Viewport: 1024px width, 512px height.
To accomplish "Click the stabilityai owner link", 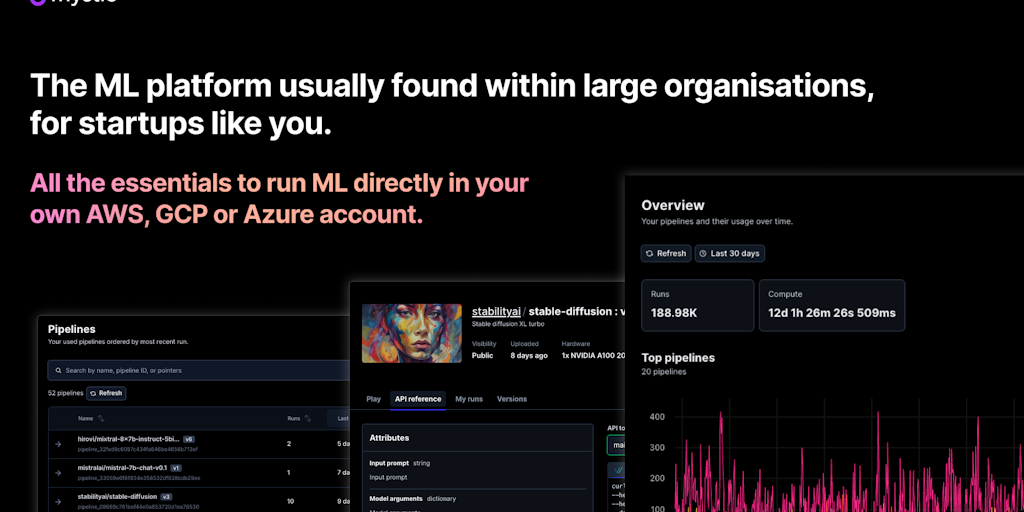I will click(496, 312).
